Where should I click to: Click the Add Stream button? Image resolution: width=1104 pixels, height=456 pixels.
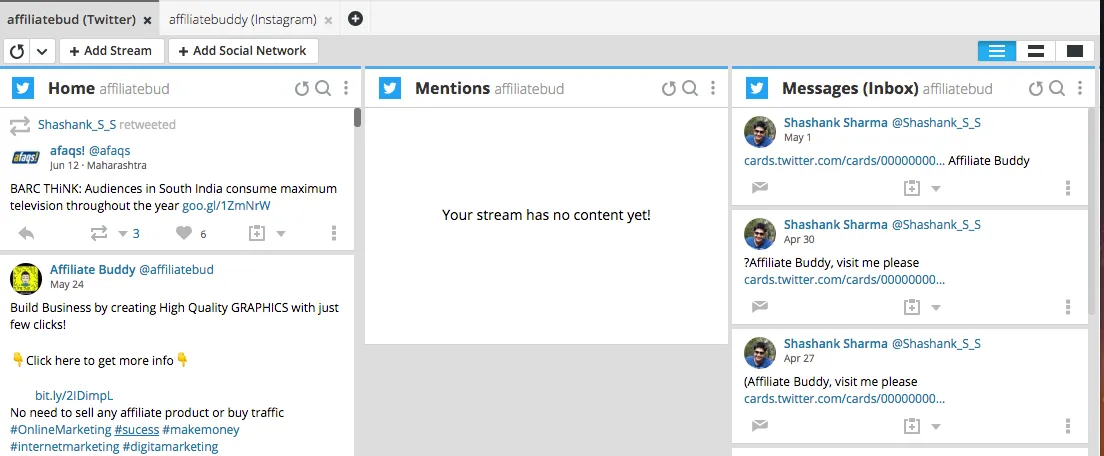pos(112,51)
